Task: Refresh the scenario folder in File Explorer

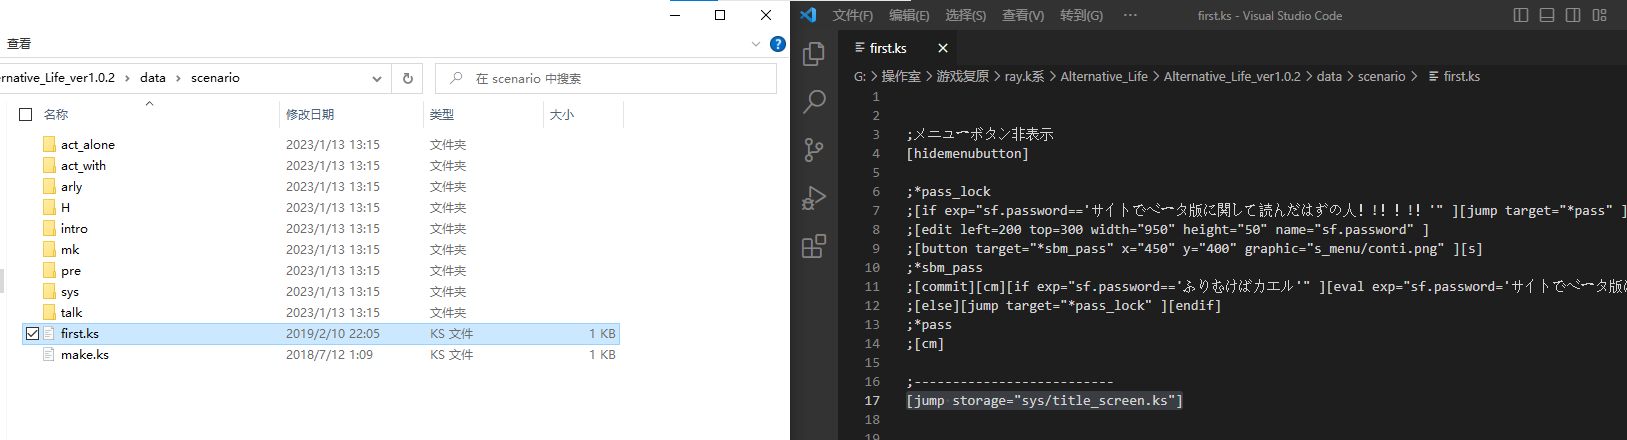Action: tap(407, 78)
